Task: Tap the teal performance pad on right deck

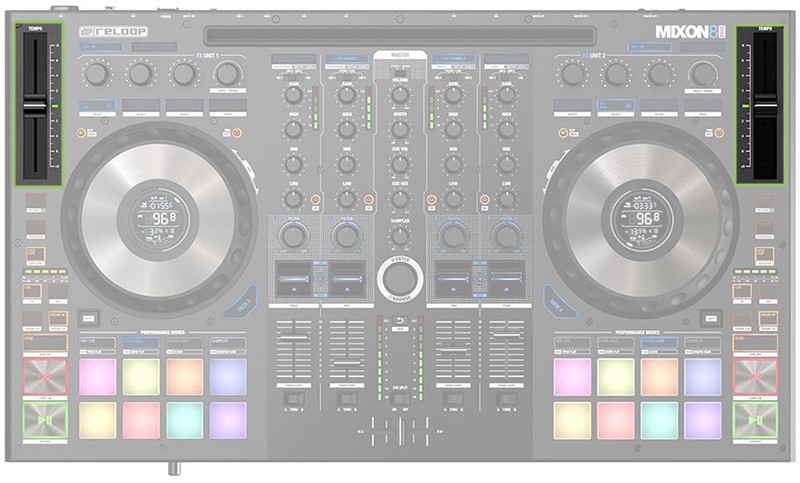Action: 660,420
